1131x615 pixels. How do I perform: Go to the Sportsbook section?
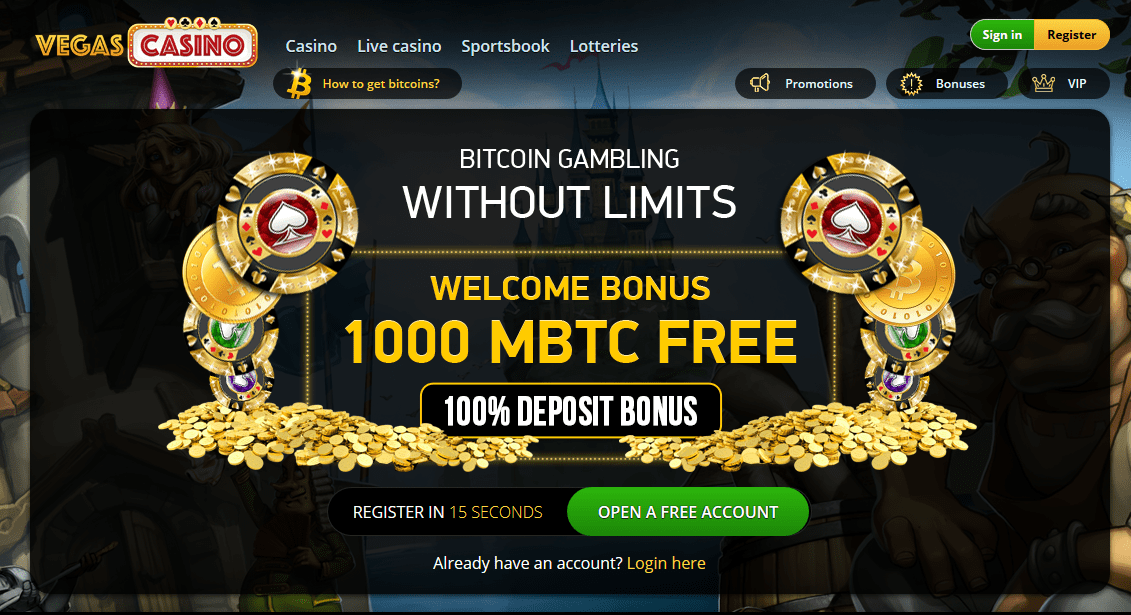tap(505, 46)
